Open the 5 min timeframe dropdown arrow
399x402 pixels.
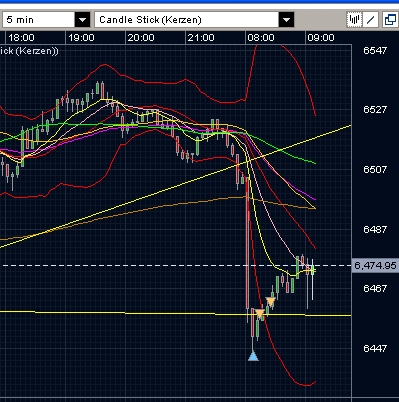[82, 20]
